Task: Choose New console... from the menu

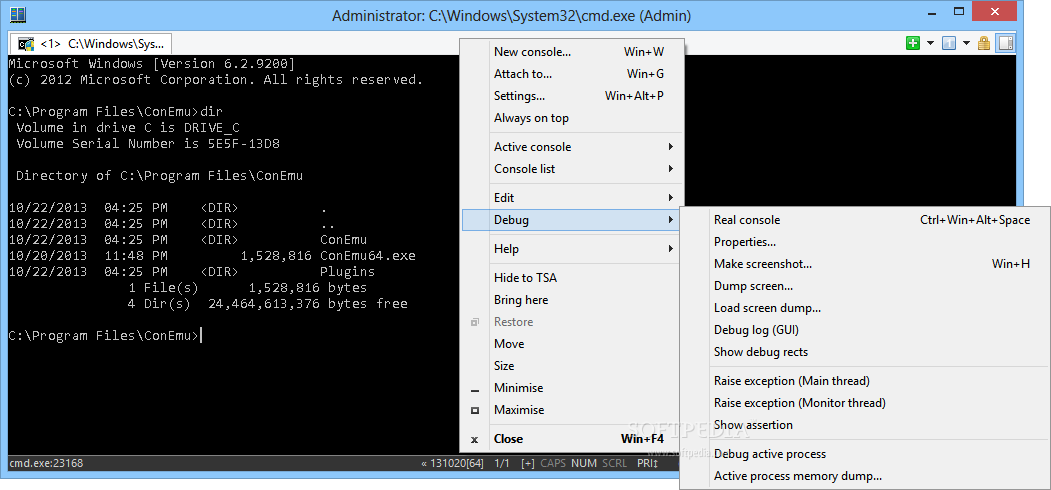Action: 572,52
